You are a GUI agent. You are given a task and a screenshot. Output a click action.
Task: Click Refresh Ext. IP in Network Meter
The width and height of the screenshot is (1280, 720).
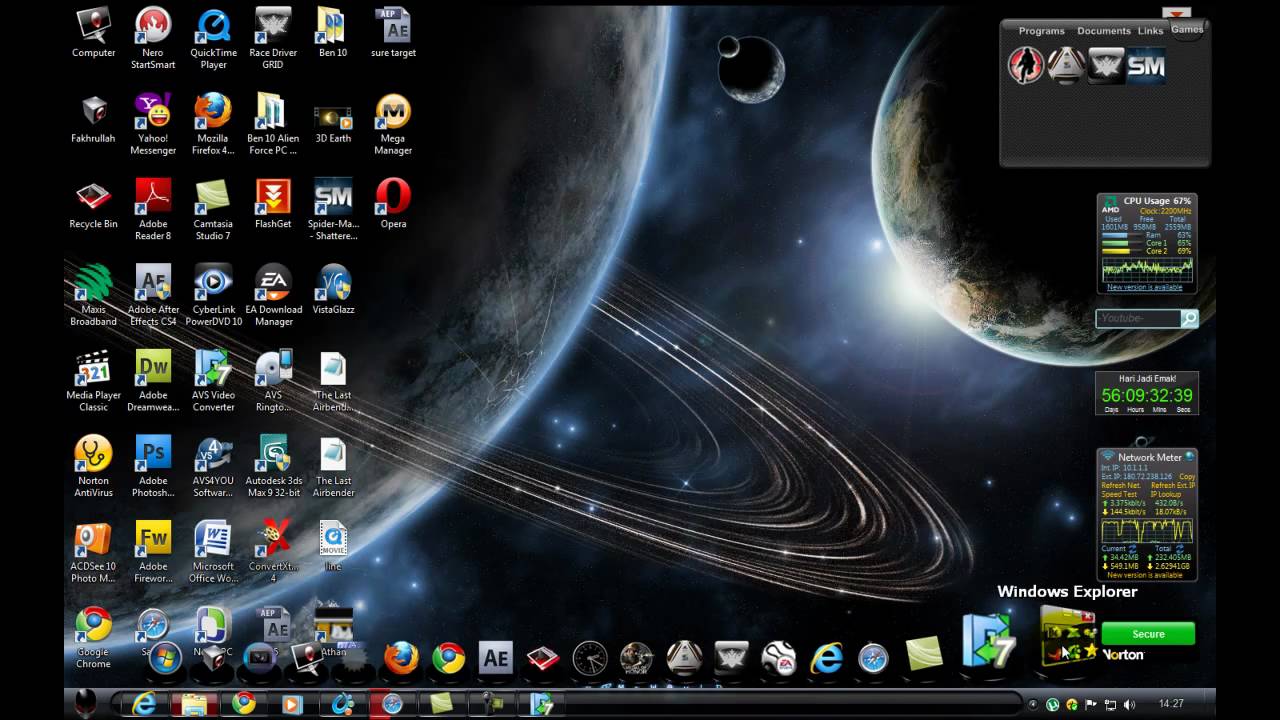[x=1173, y=485]
